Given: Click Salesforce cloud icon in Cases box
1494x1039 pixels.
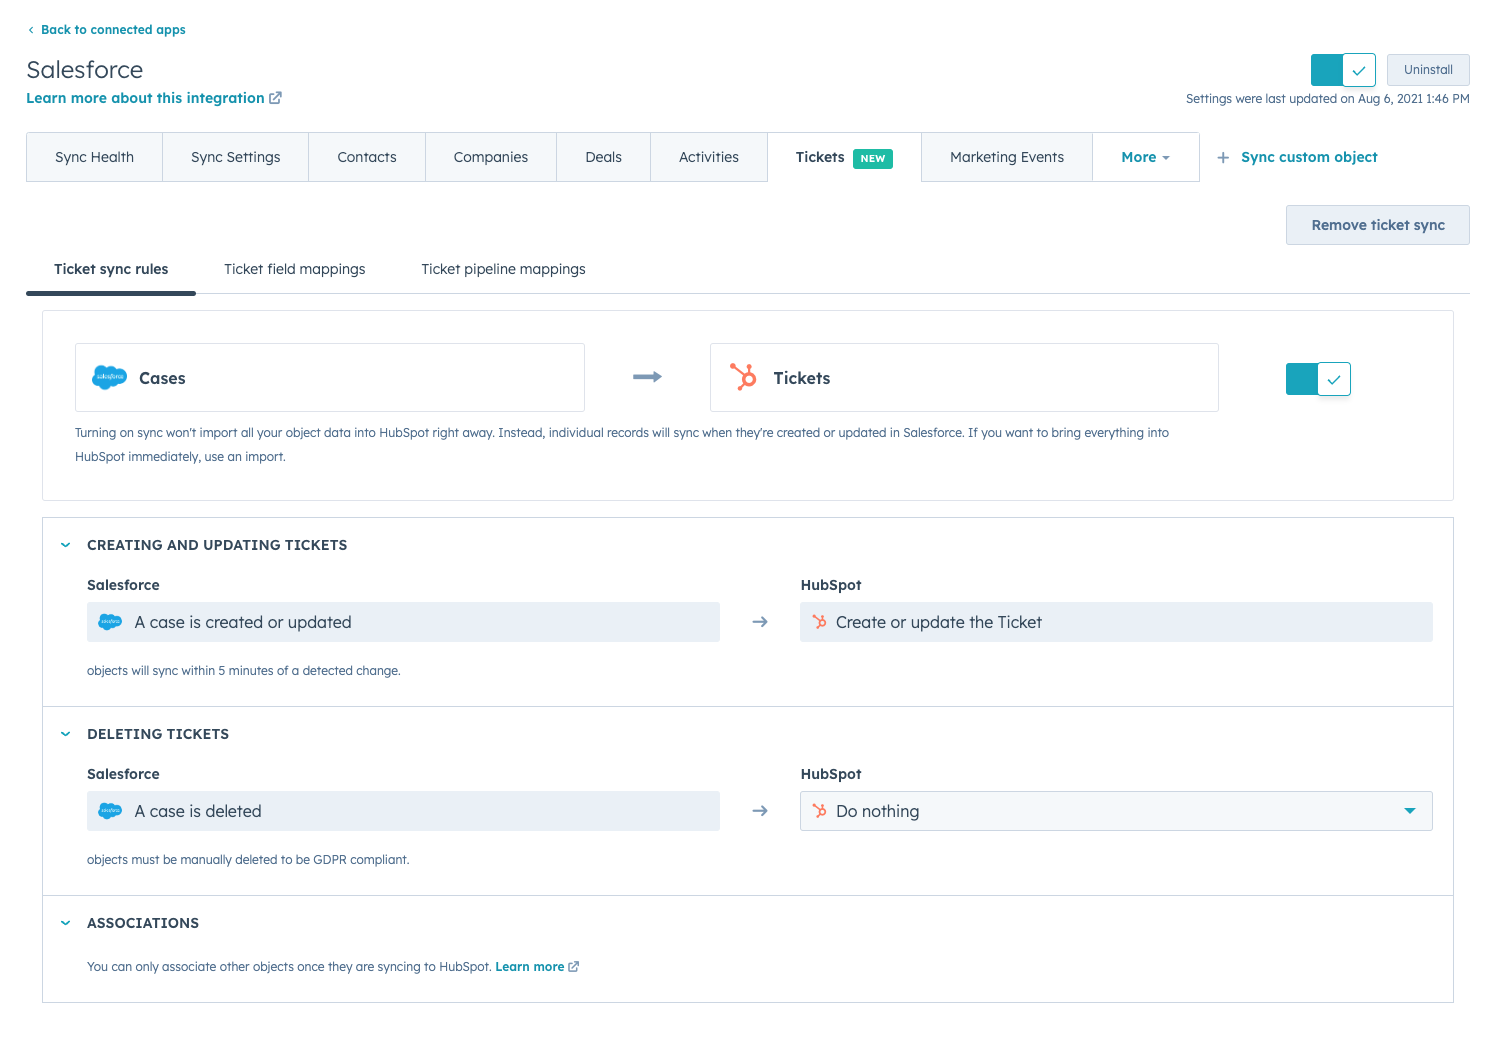Looking at the screenshot, I should point(110,378).
